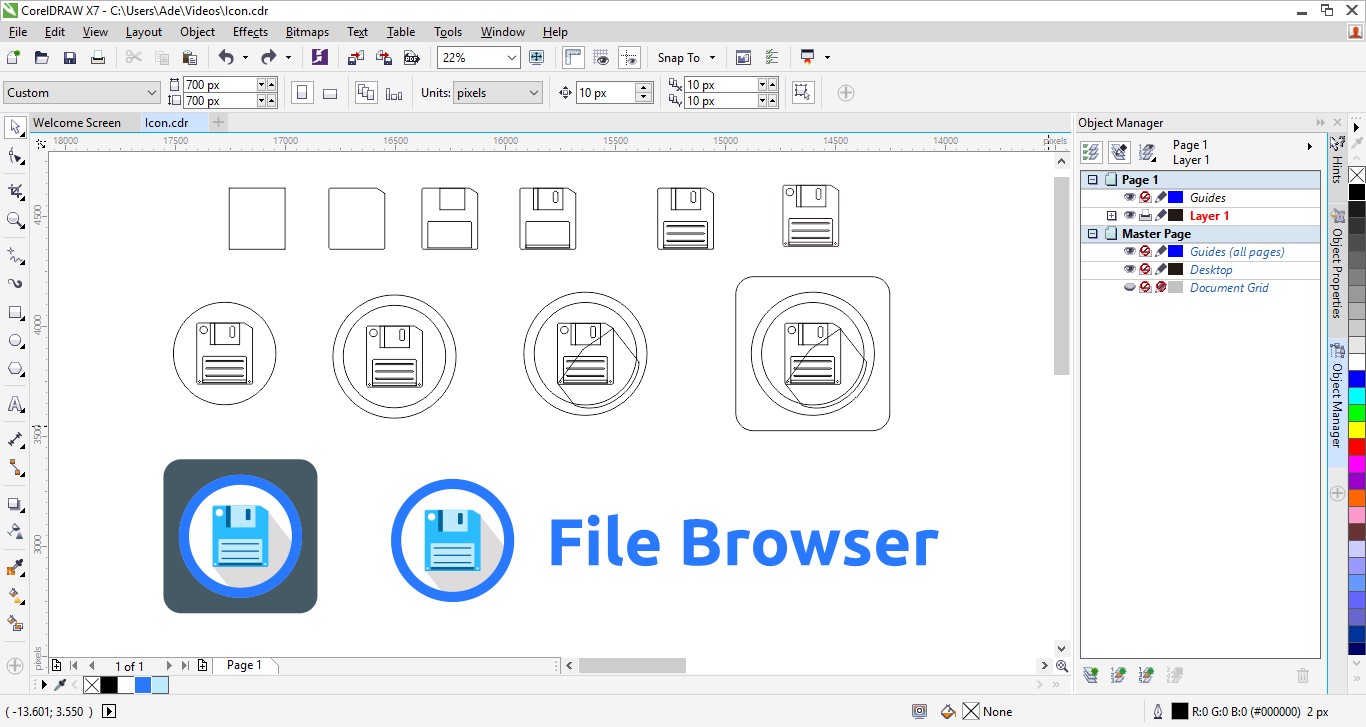
Task: Click the Save icon in the toolbar
Action: pyautogui.click(x=70, y=58)
